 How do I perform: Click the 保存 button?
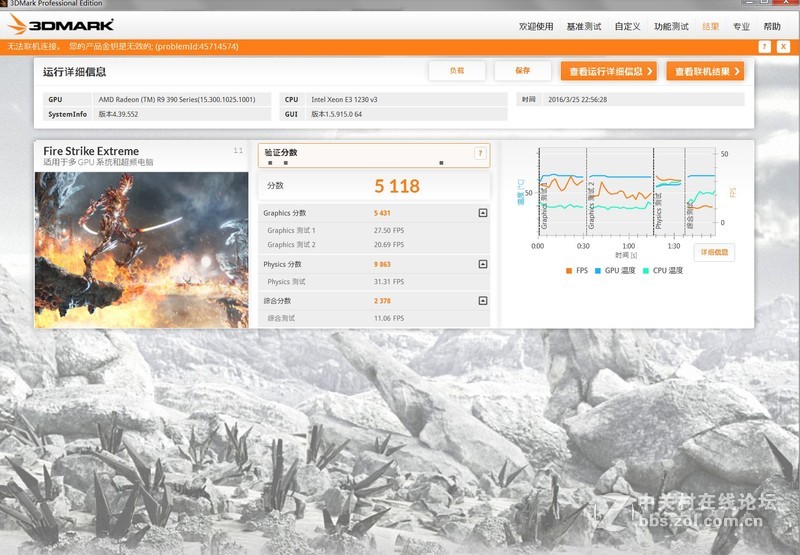coord(522,71)
